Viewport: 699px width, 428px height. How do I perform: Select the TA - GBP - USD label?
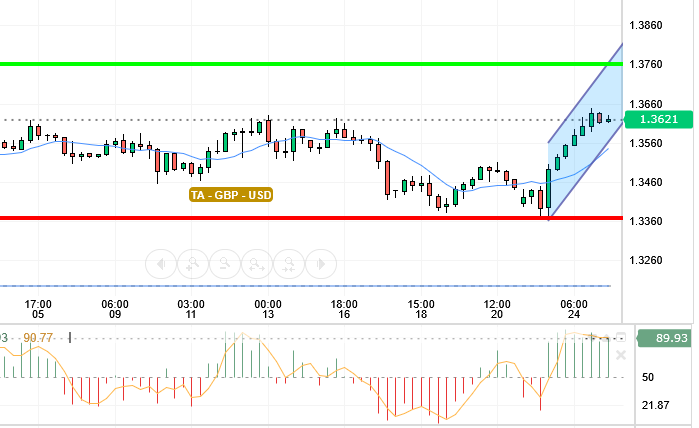[231, 195]
